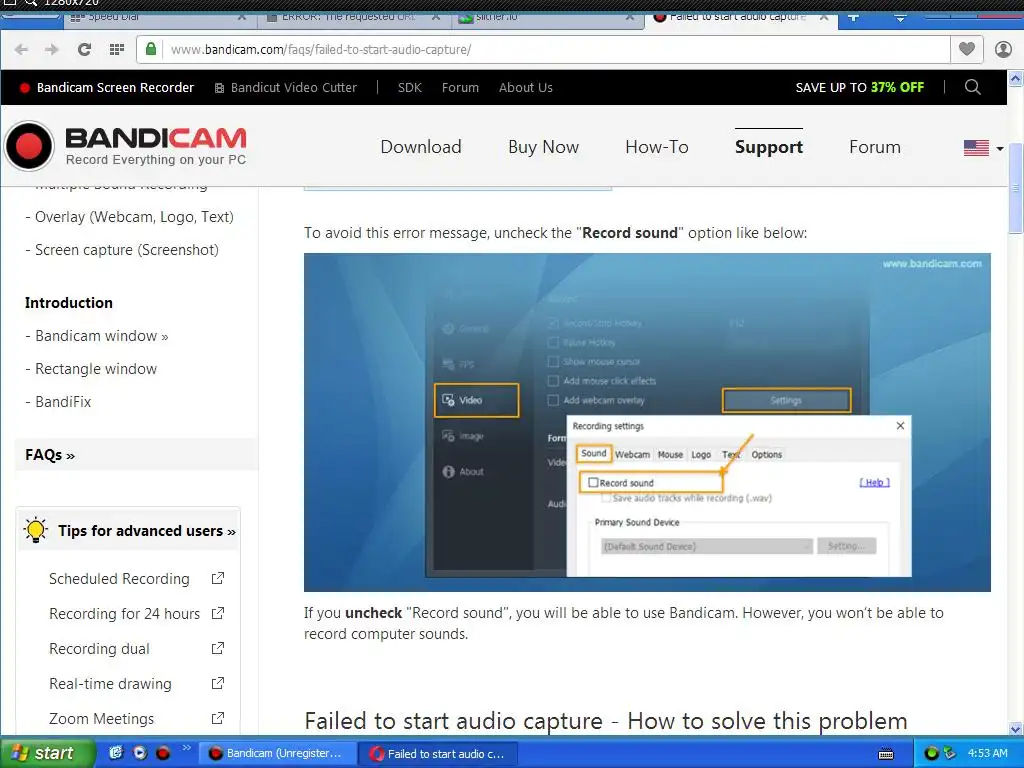Open Bandicam (Unregistered) taskbar window
This screenshot has height=768, width=1024.
276,753
